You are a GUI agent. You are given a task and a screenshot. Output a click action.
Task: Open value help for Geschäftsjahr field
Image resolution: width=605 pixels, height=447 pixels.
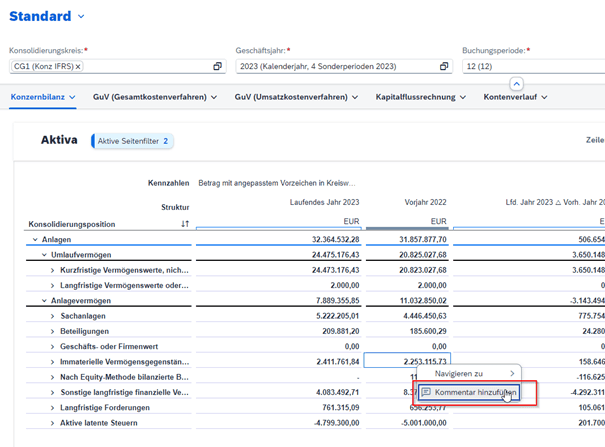[x=444, y=66]
